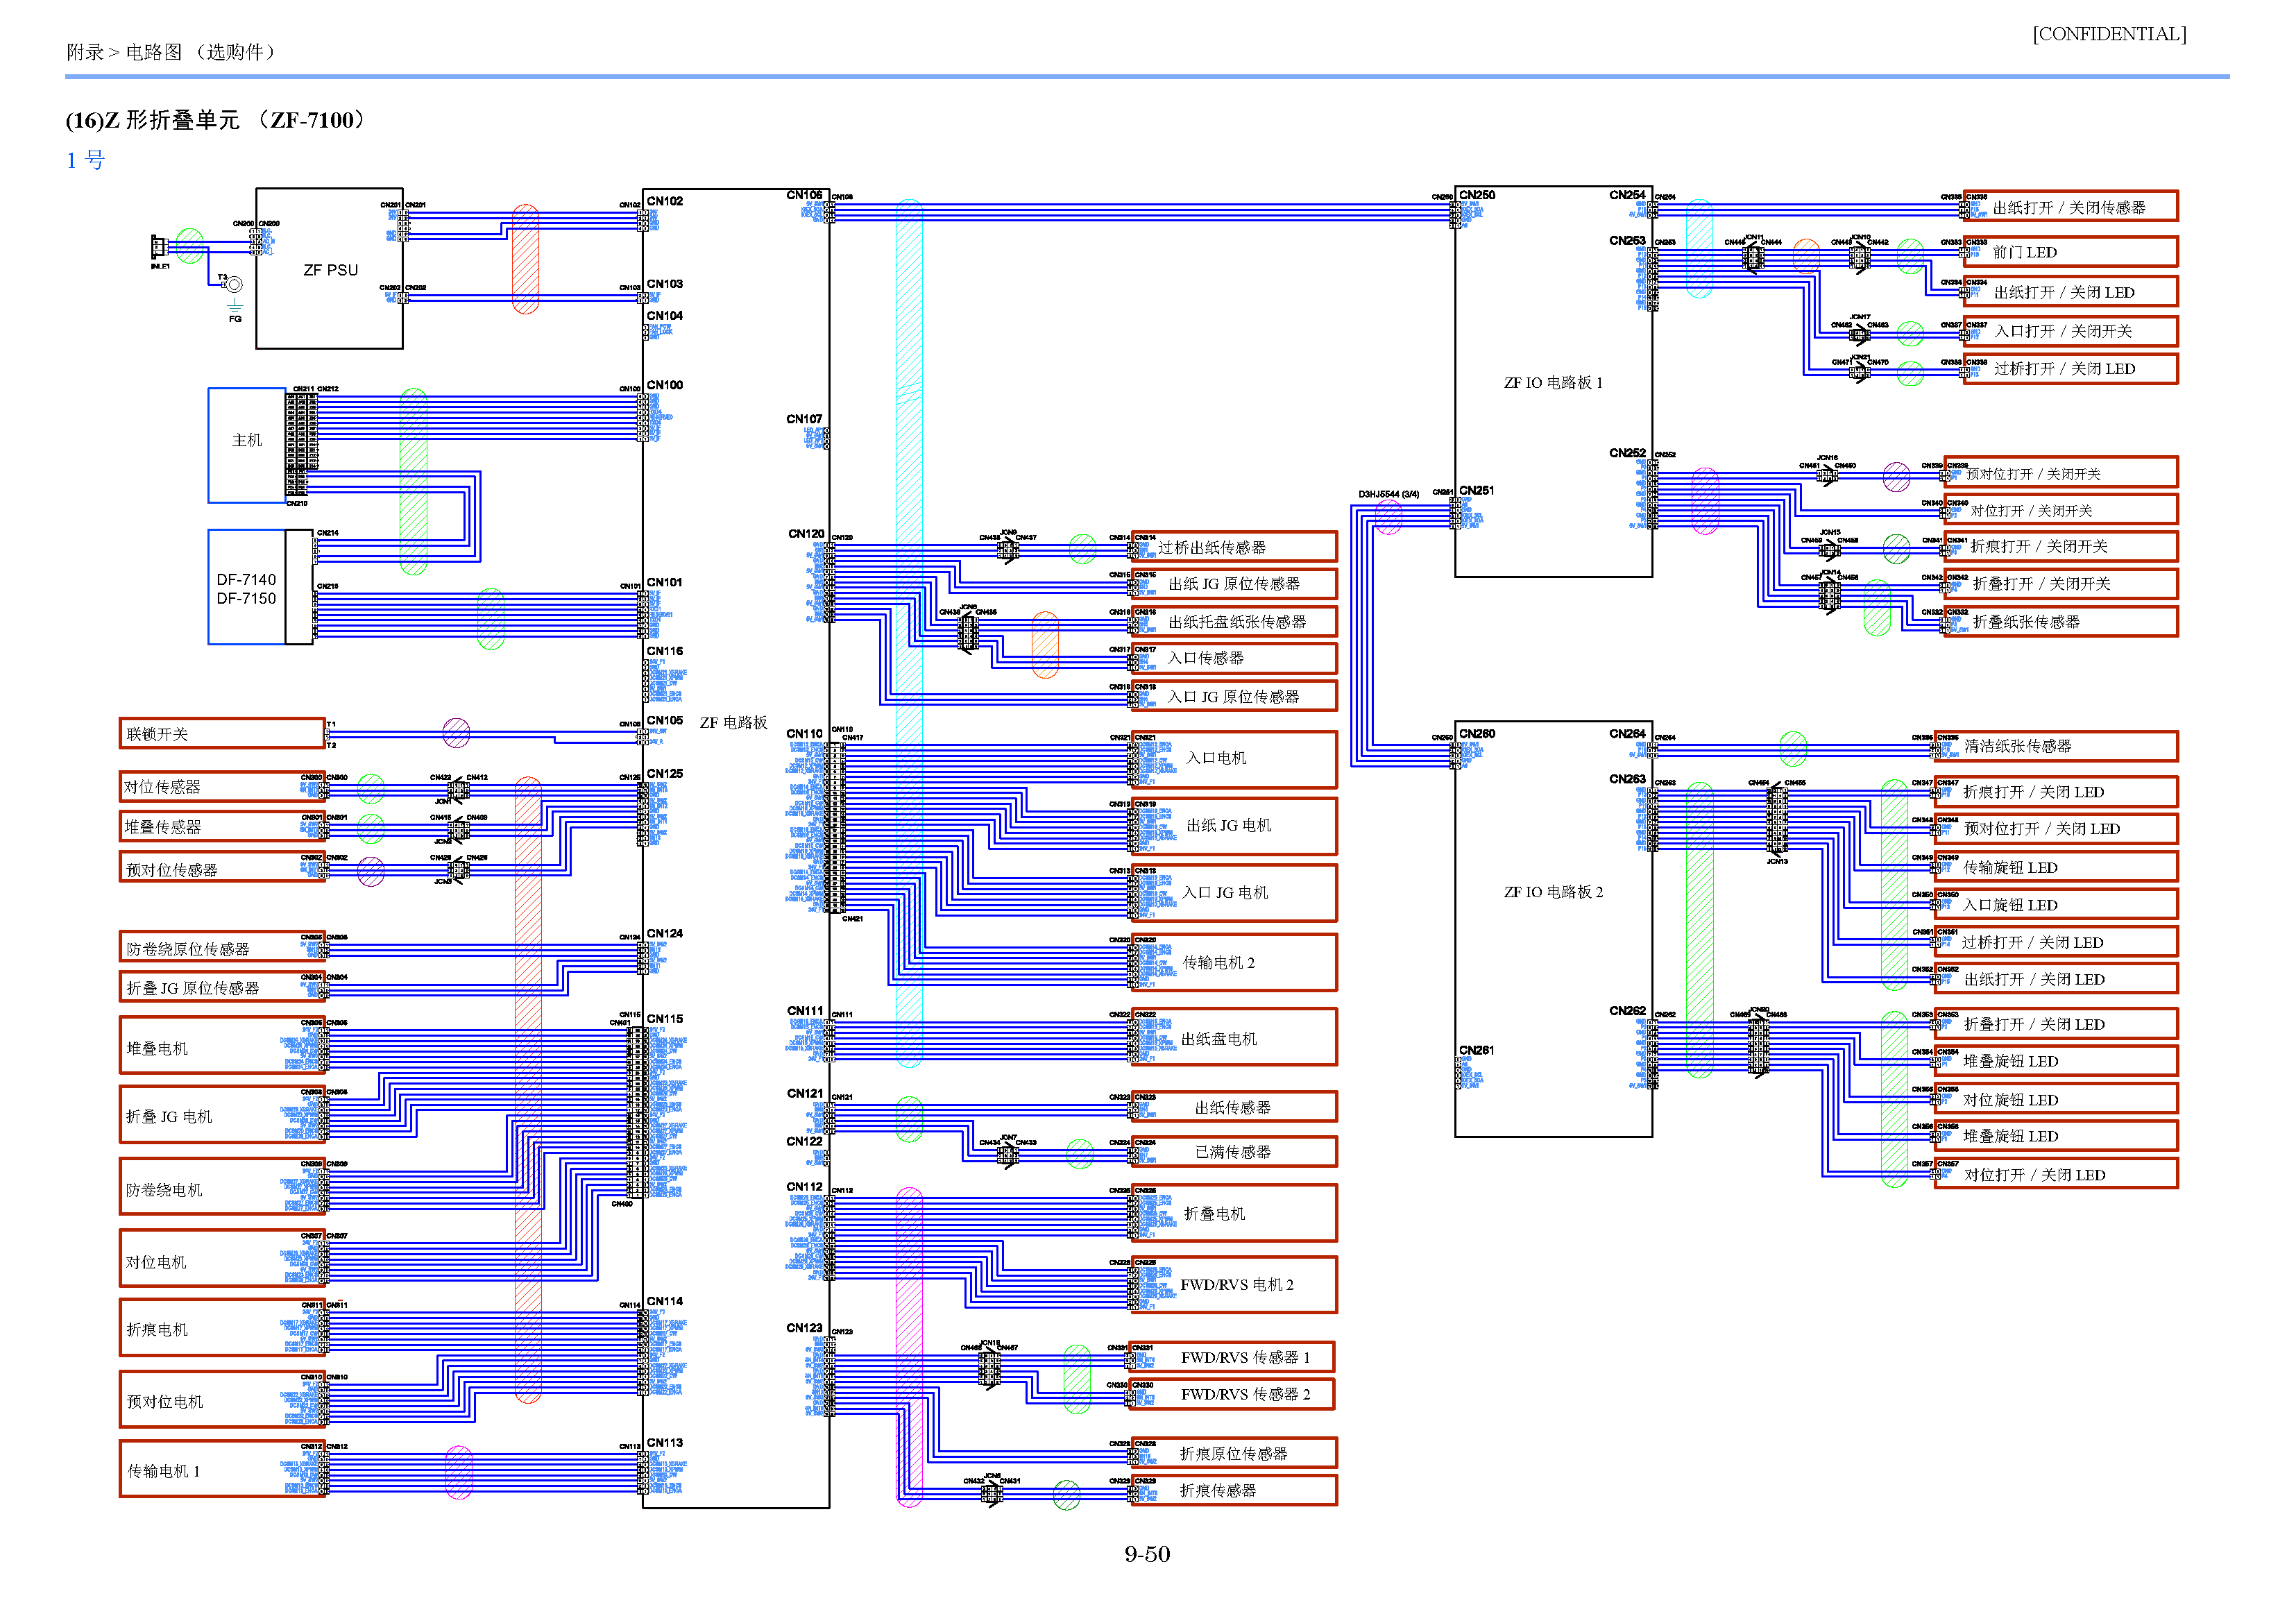Select the 出纸 JG 原位传感器 box
The width and height of the screenshot is (2296, 1623).
coord(1234,584)
